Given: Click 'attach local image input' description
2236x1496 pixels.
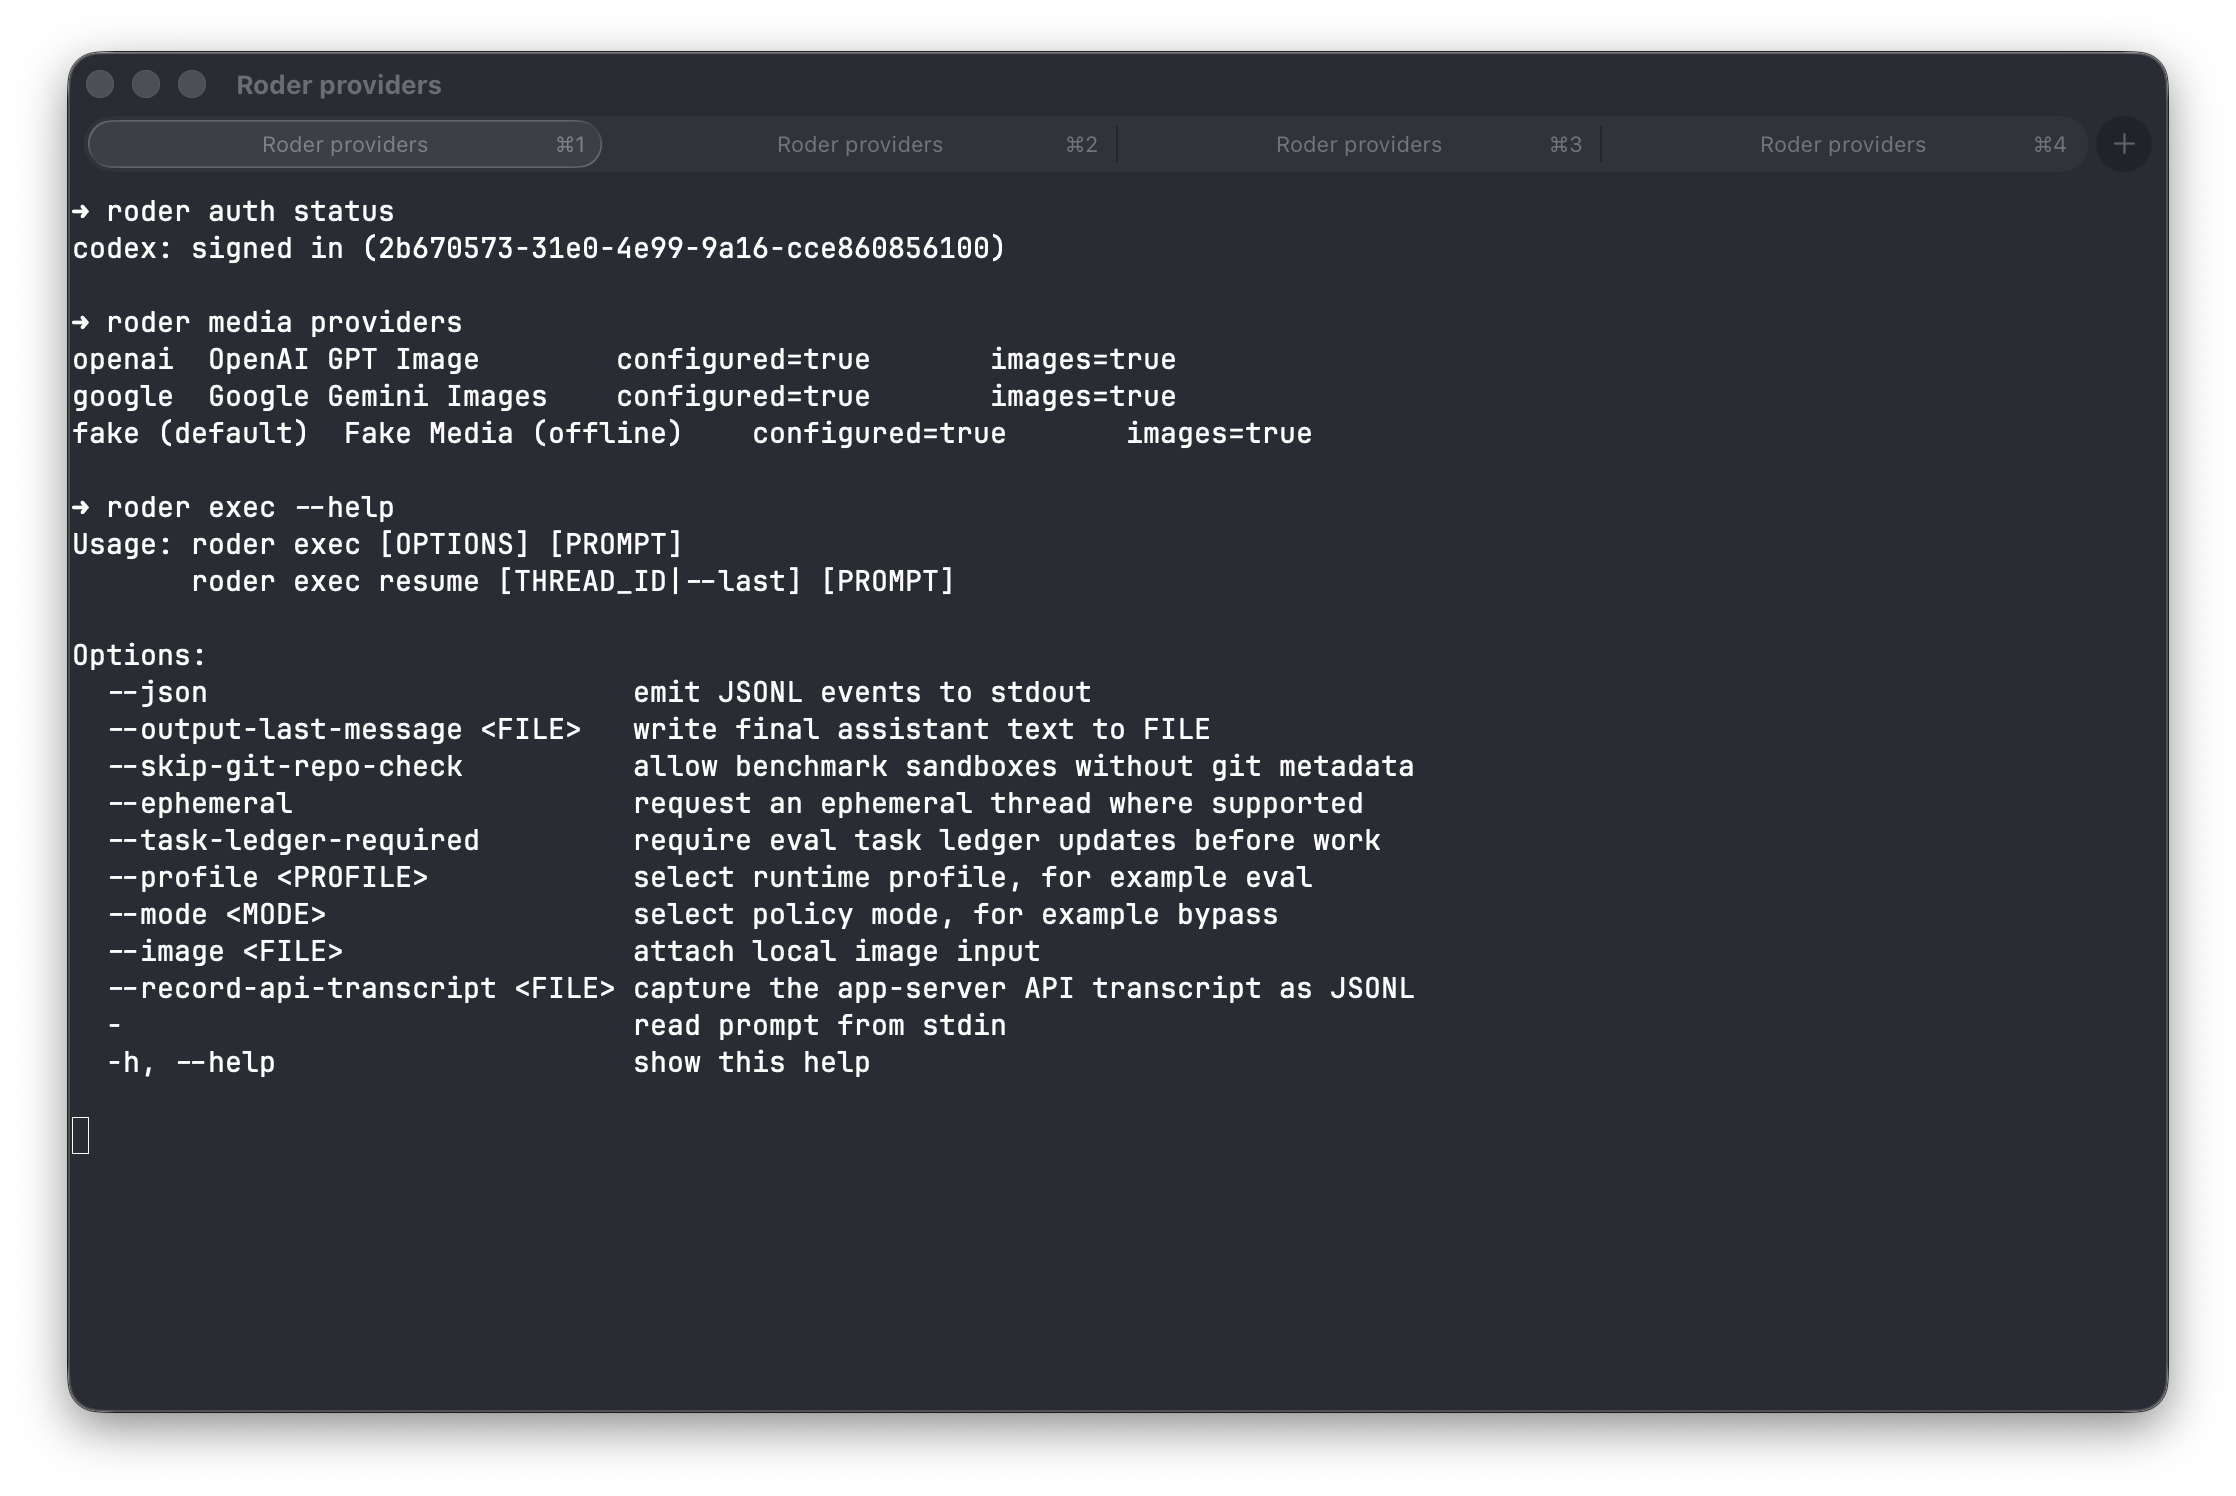Looking at the screenshot, I should pyautogui.click(x=837, y=951).
